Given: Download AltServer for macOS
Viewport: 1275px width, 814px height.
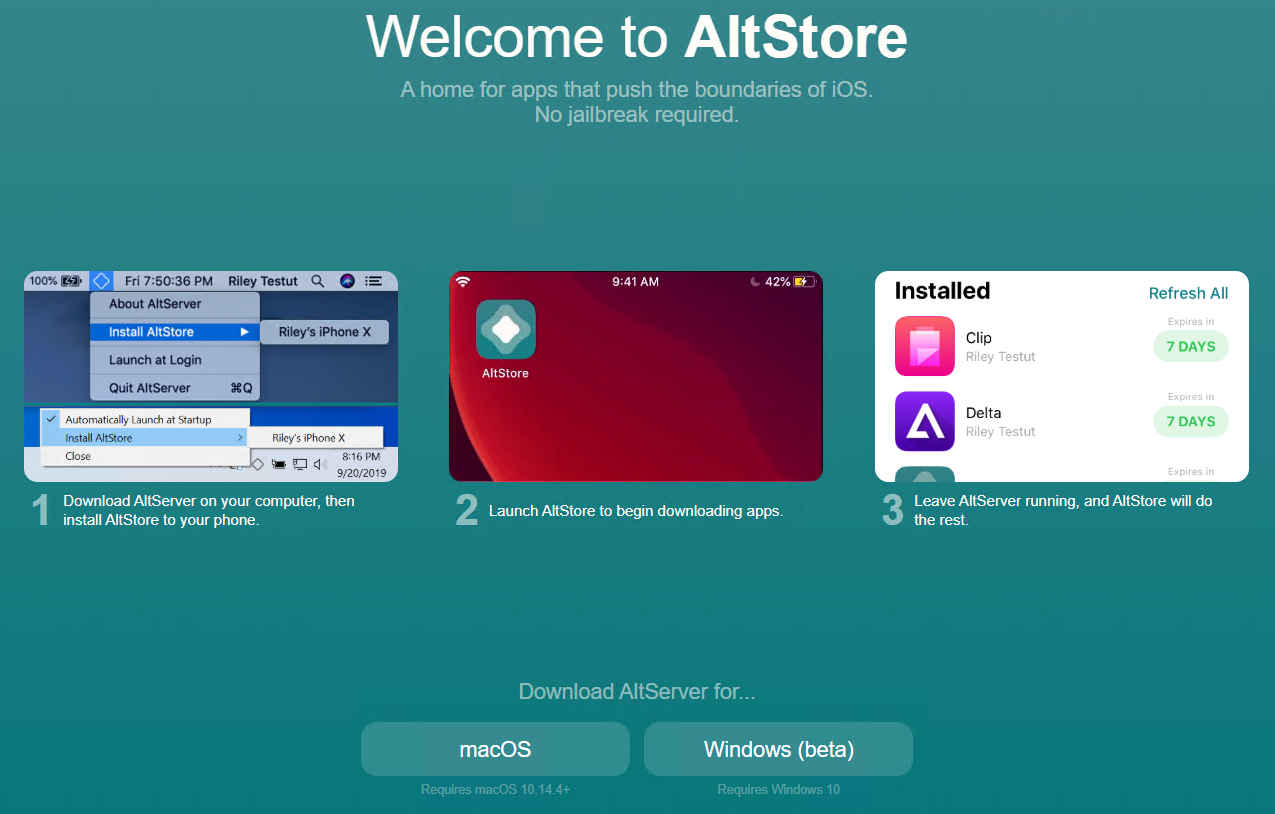Looking at the screenshot, I should (x=495, y=749).
